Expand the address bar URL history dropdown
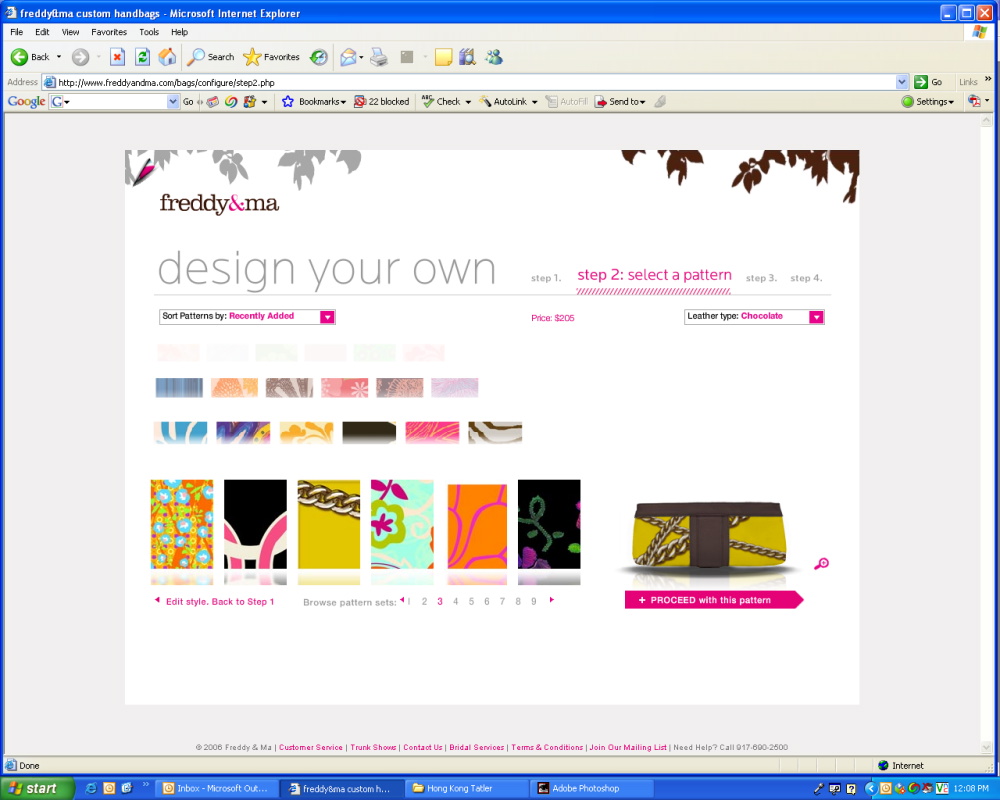The height and width of the screenshot is (800, 1000). [x=902, y=82]
